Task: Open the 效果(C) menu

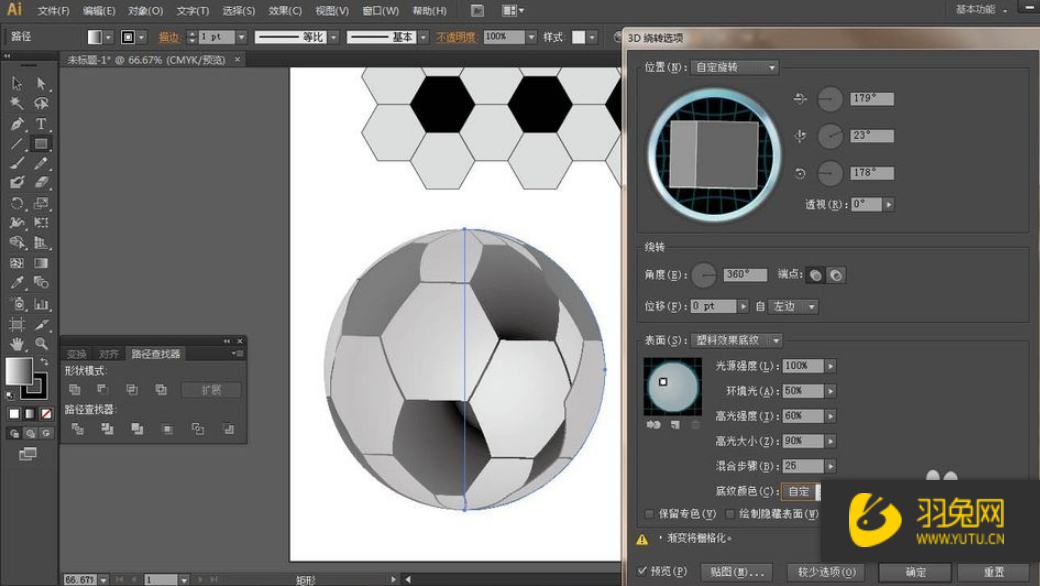Action: point(284,10)
